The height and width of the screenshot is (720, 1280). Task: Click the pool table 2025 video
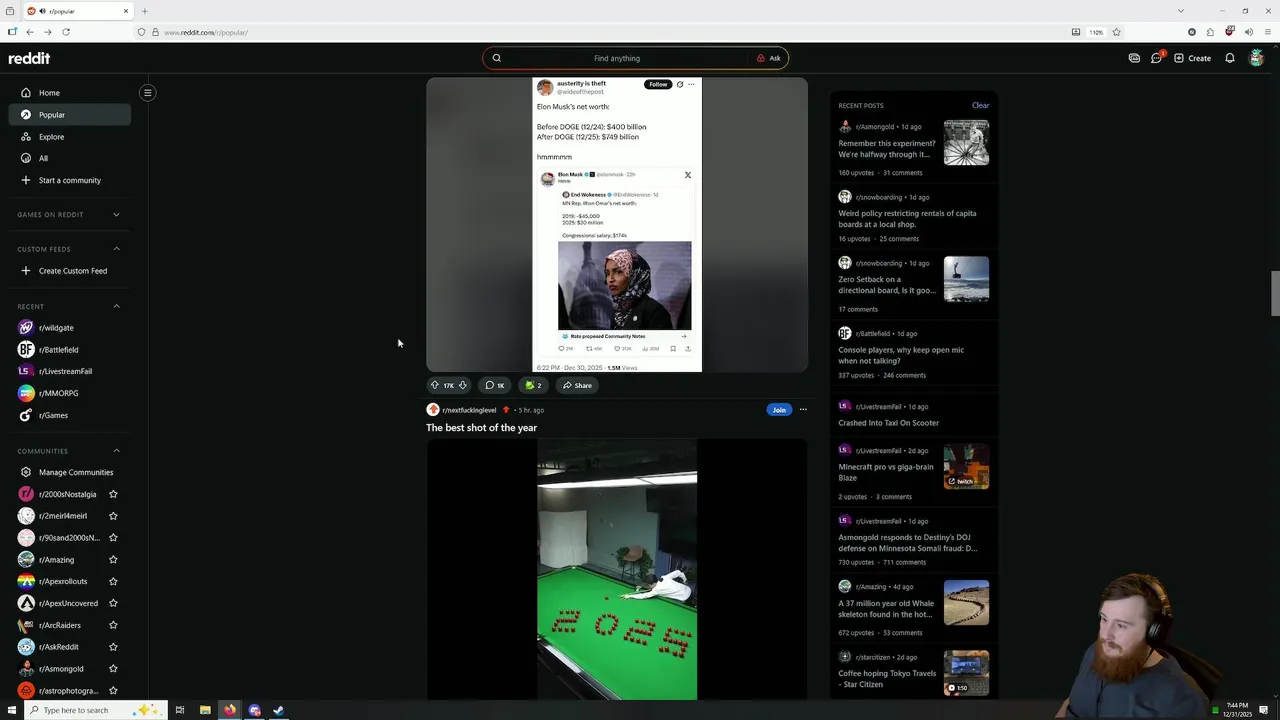point(617,570)
